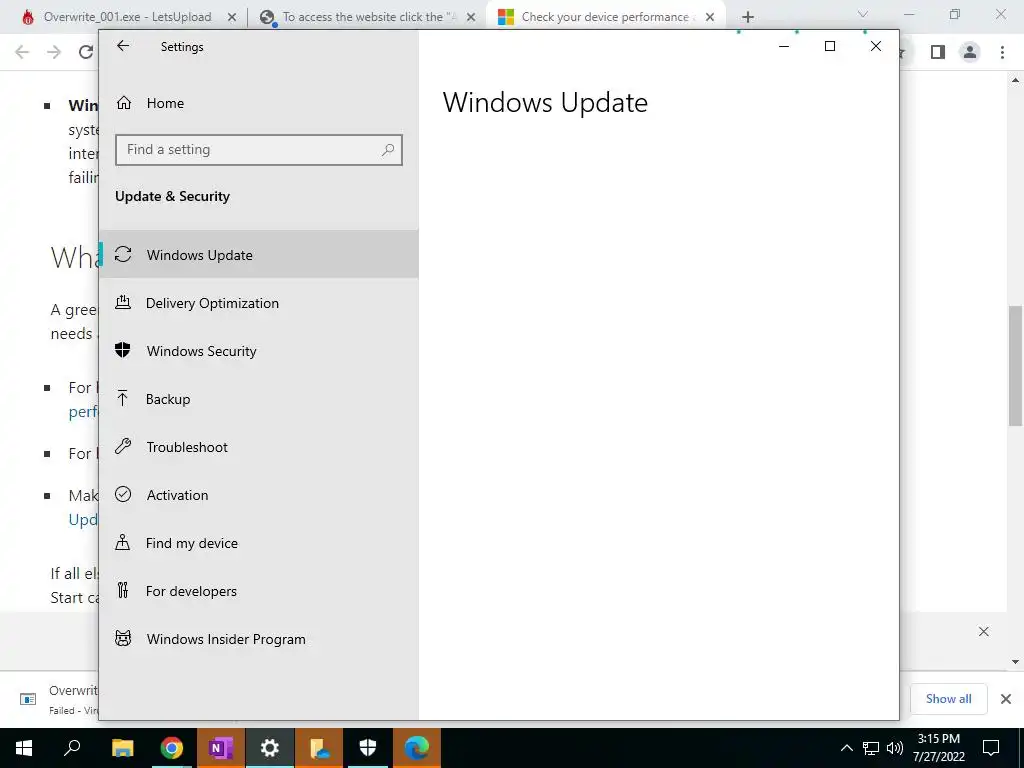Open the Chrome profile avatar menu
1024x768 pixels.
point(970,52)
